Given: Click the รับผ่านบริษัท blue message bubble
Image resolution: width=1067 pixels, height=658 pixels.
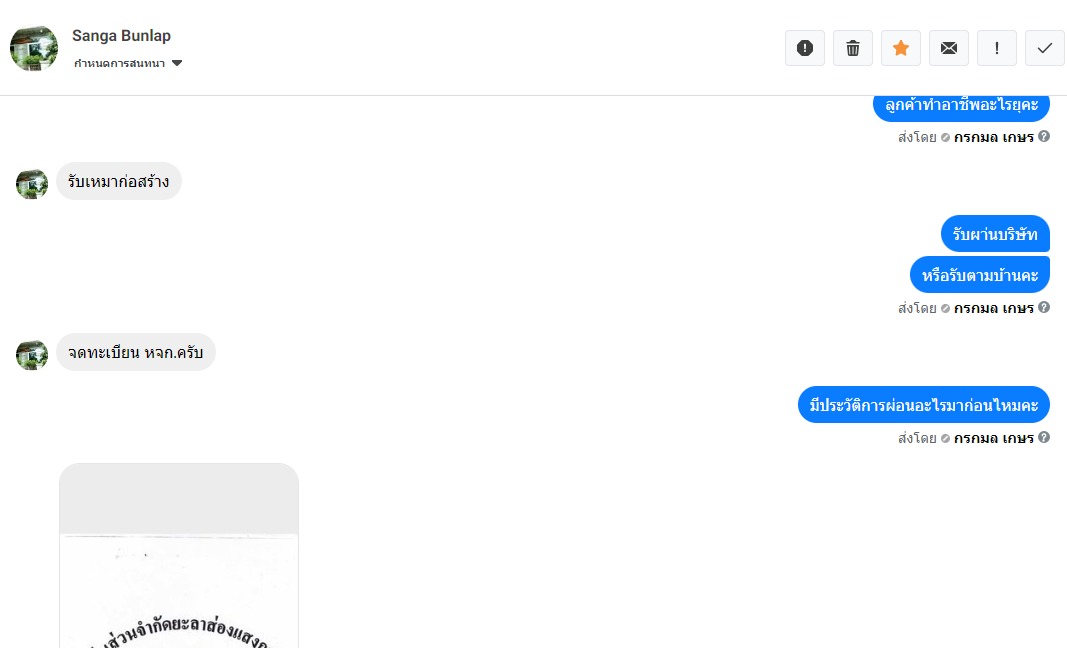Looking at the screenshot, I should click(x=995, y=234).
